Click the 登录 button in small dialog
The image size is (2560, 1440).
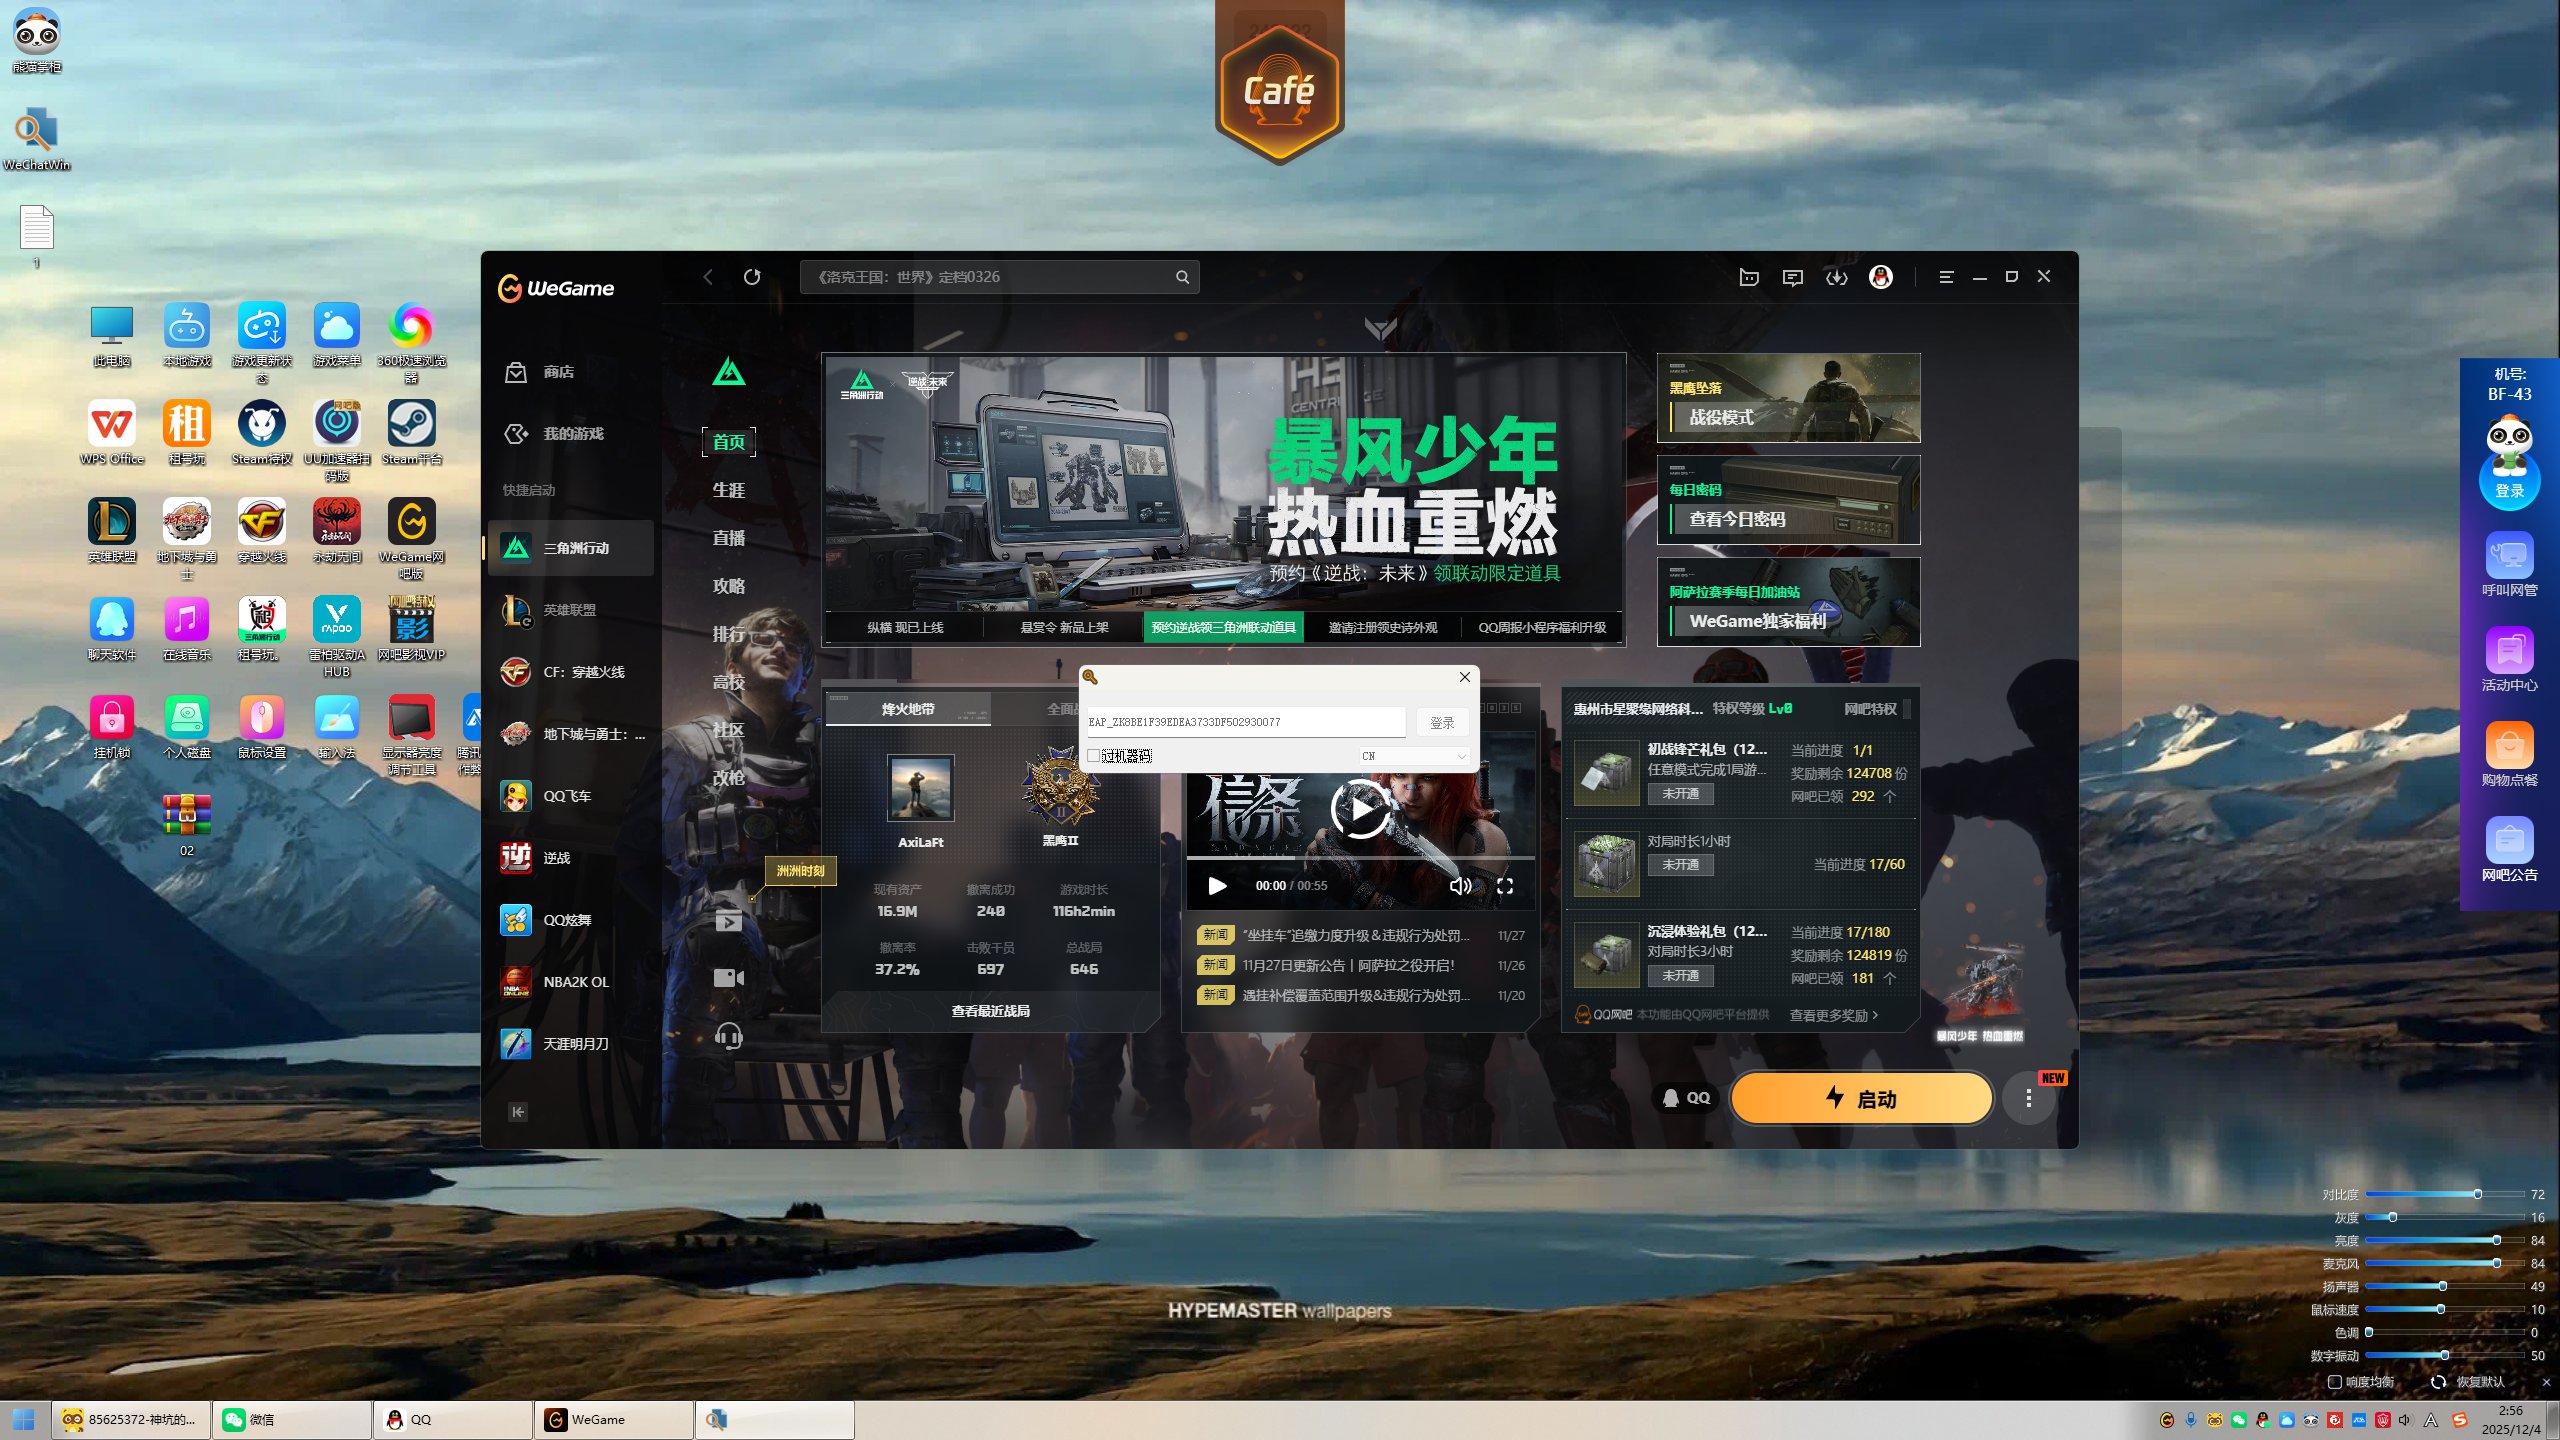[x=1441, y=722]
